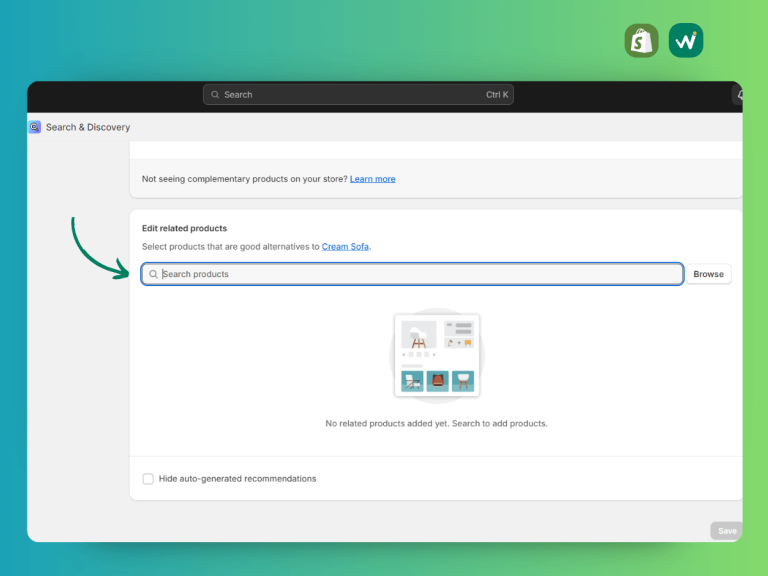Click the Browse button
This screenshot has height=576, width=768.
coord(708,274)
